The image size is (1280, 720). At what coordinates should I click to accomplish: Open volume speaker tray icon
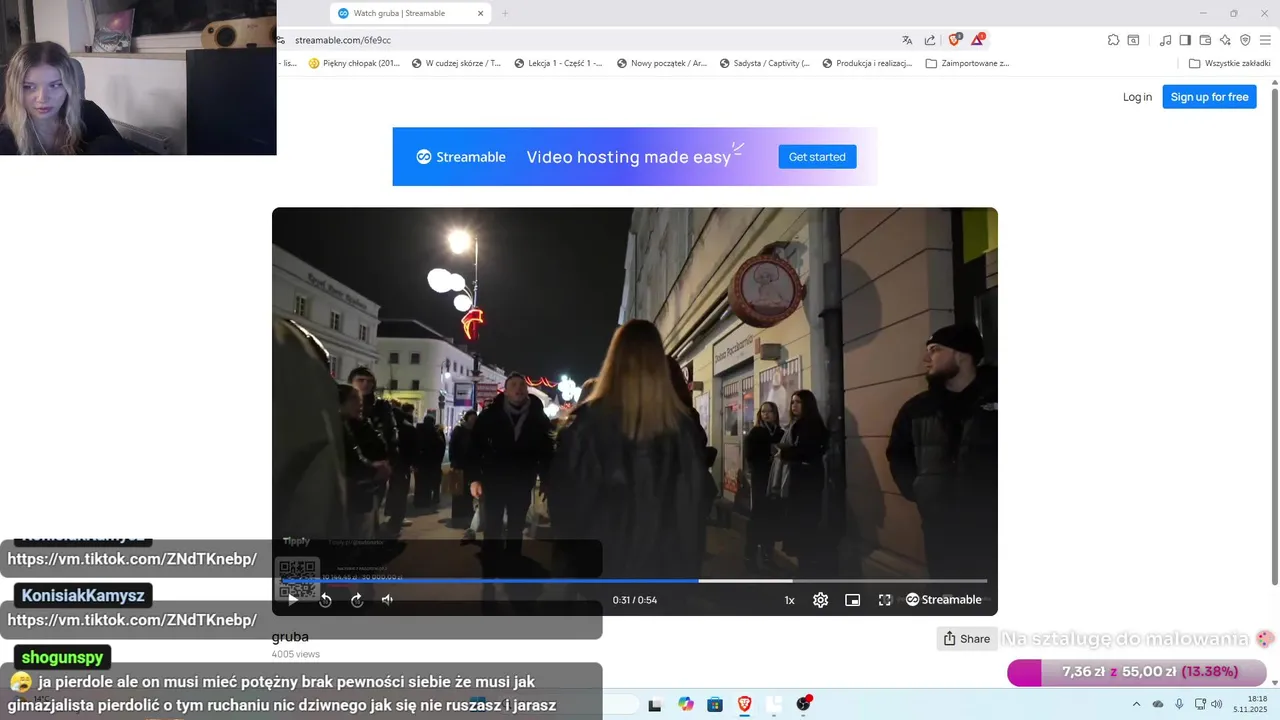(x=1216, y=705)
